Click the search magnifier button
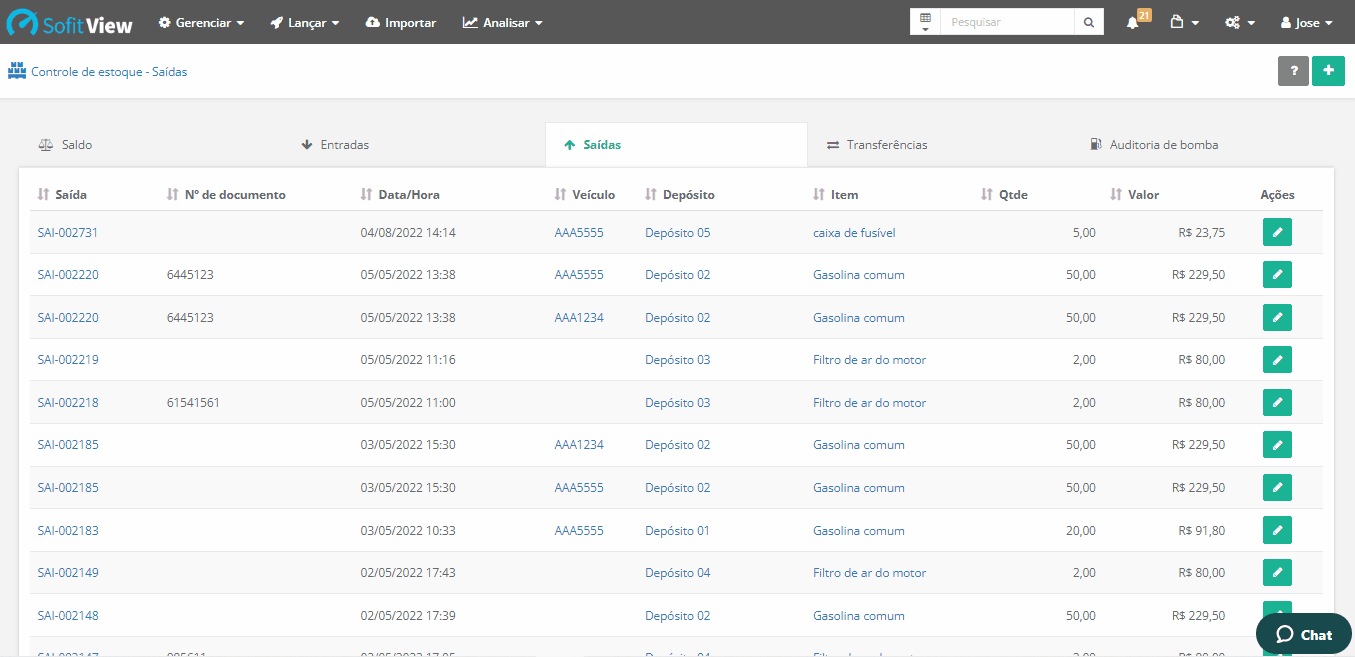Viewport: 1355px width, 657px height. click(1089, 22)
